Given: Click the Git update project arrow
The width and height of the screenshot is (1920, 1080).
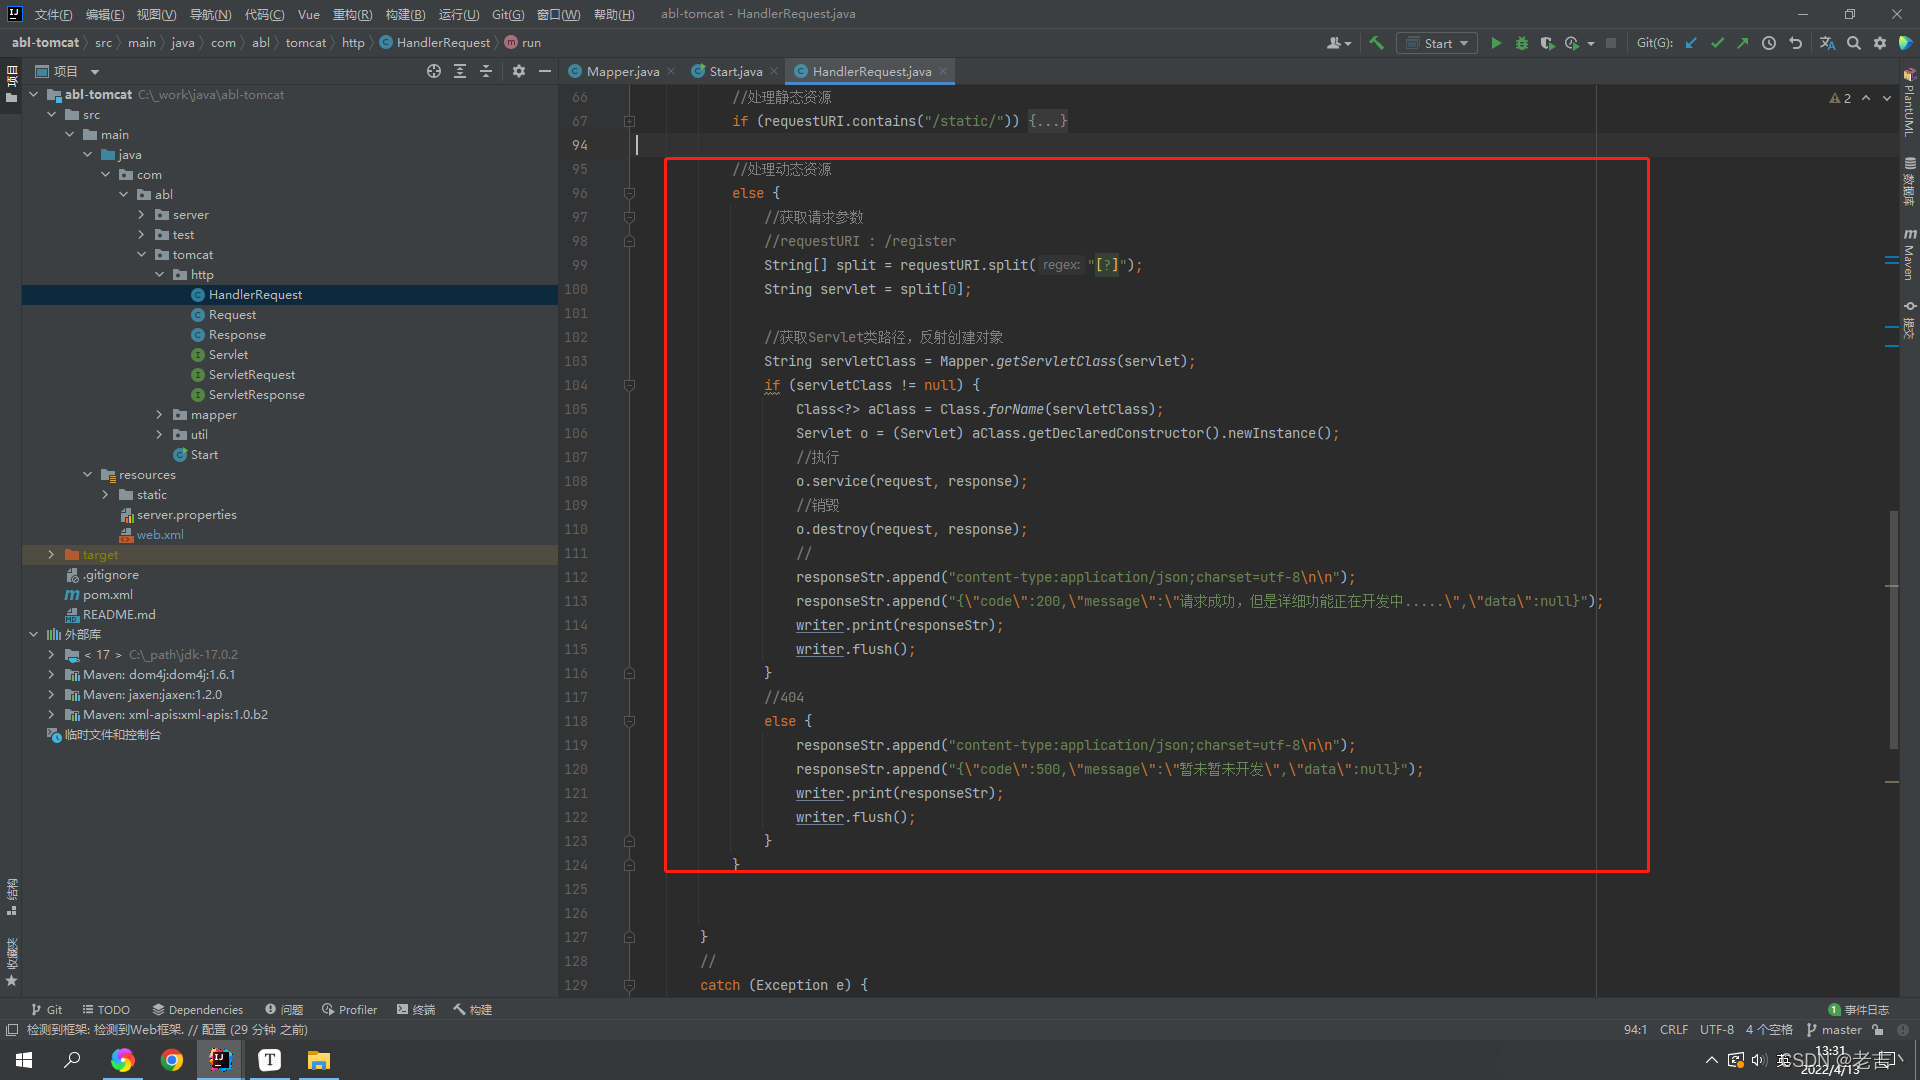Looking at the screenshot, I should 1691,43.
